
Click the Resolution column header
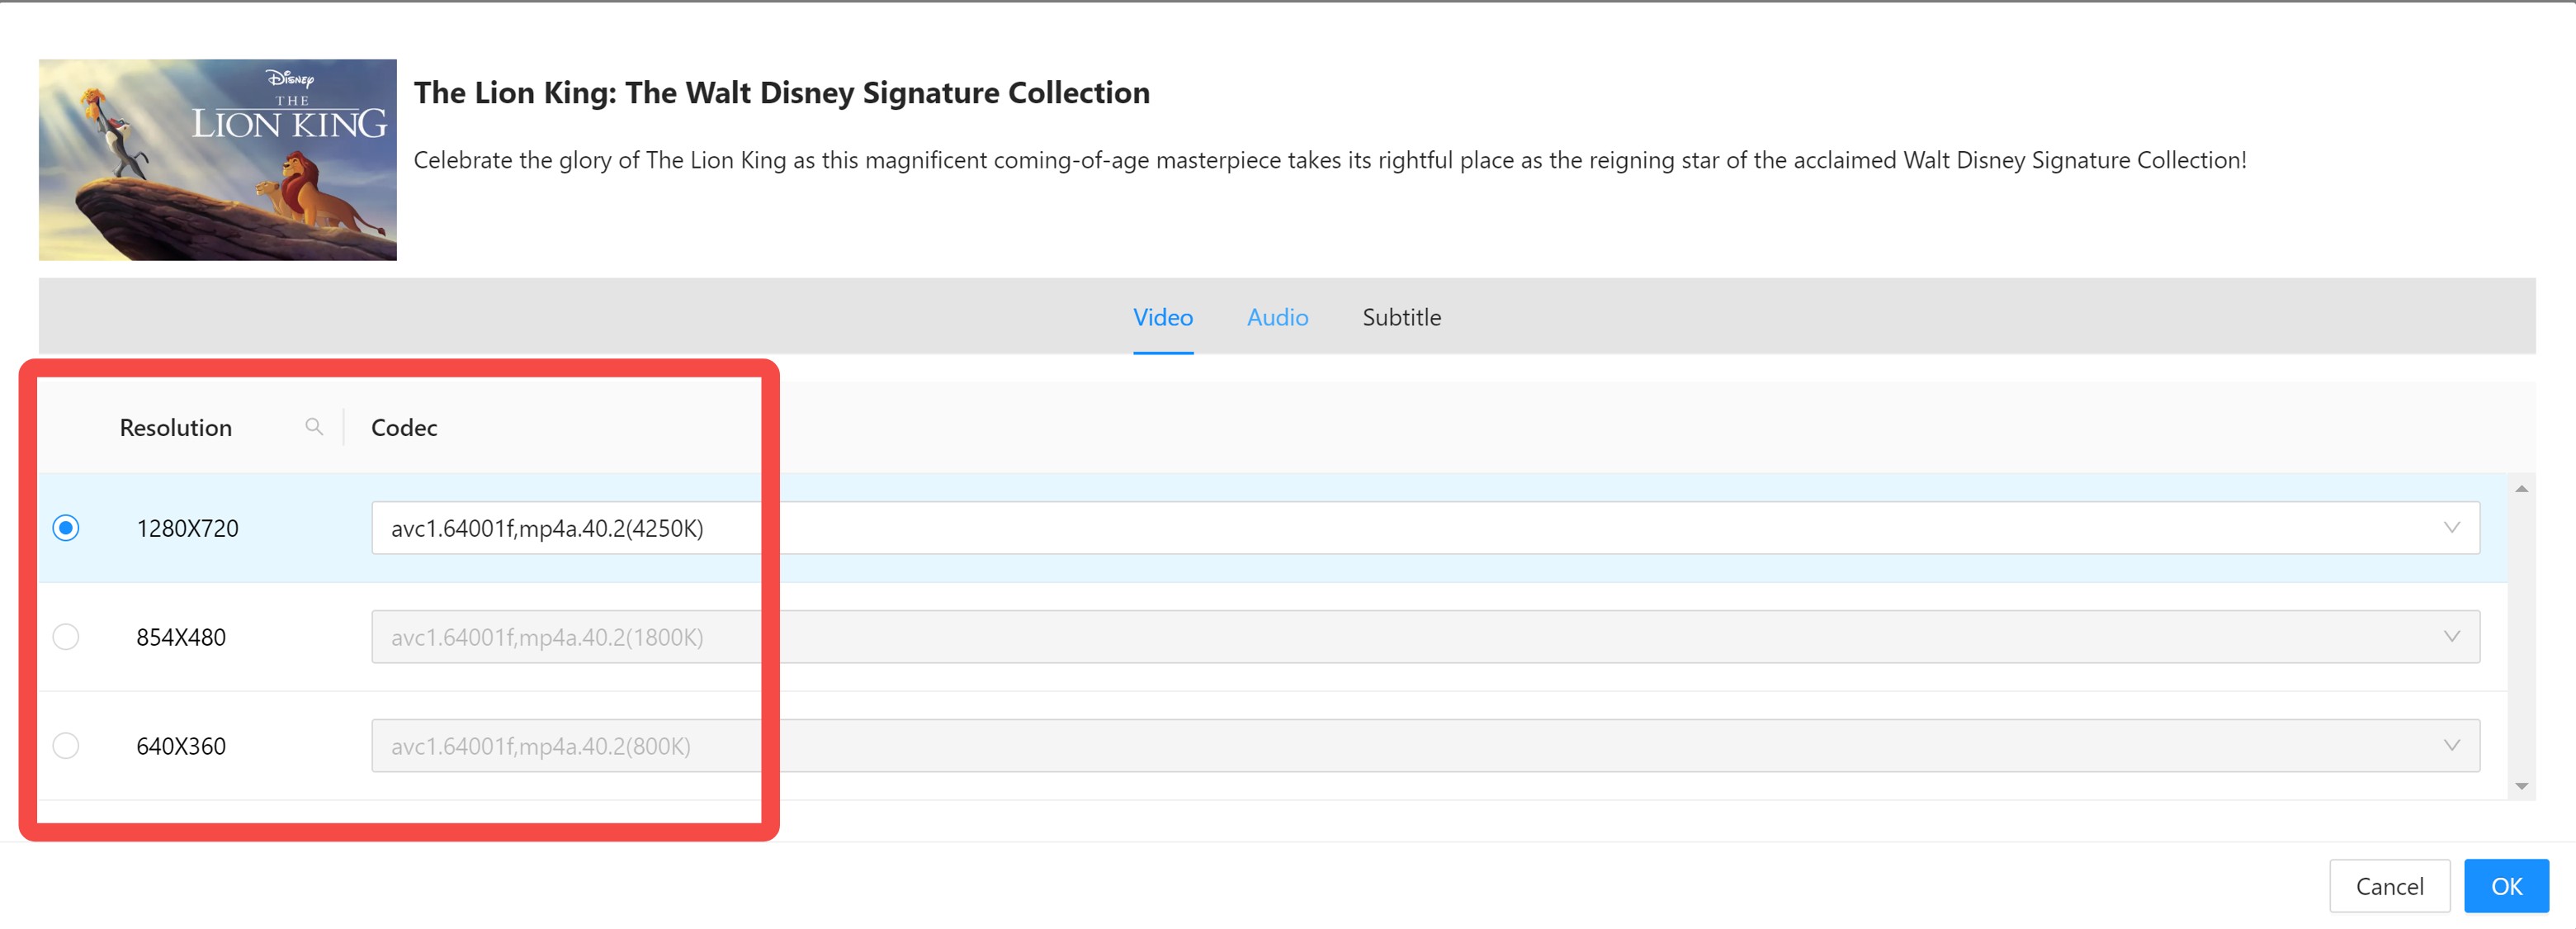176,428
